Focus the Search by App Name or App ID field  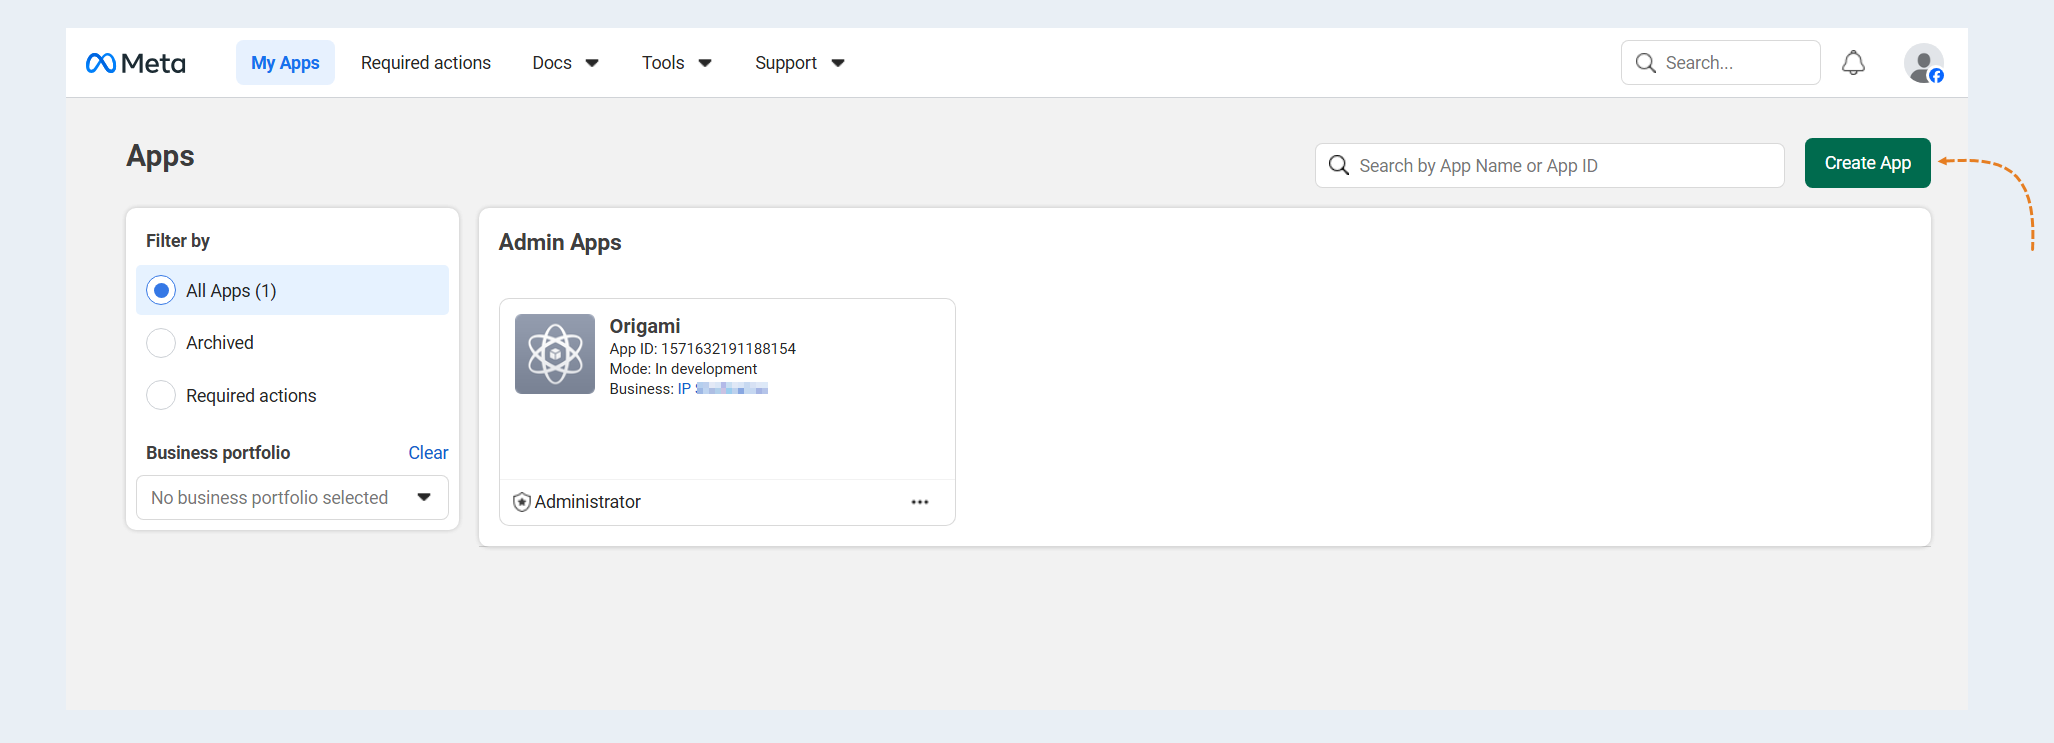coord(1550,165)
